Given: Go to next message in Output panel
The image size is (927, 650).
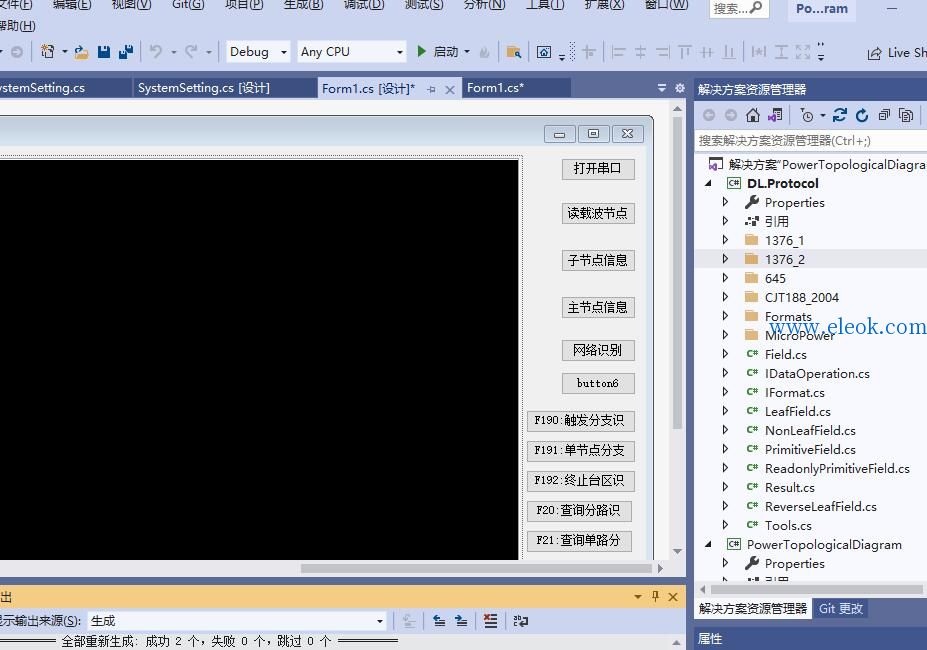Looking at the screenshot, I should click(461, 620).
